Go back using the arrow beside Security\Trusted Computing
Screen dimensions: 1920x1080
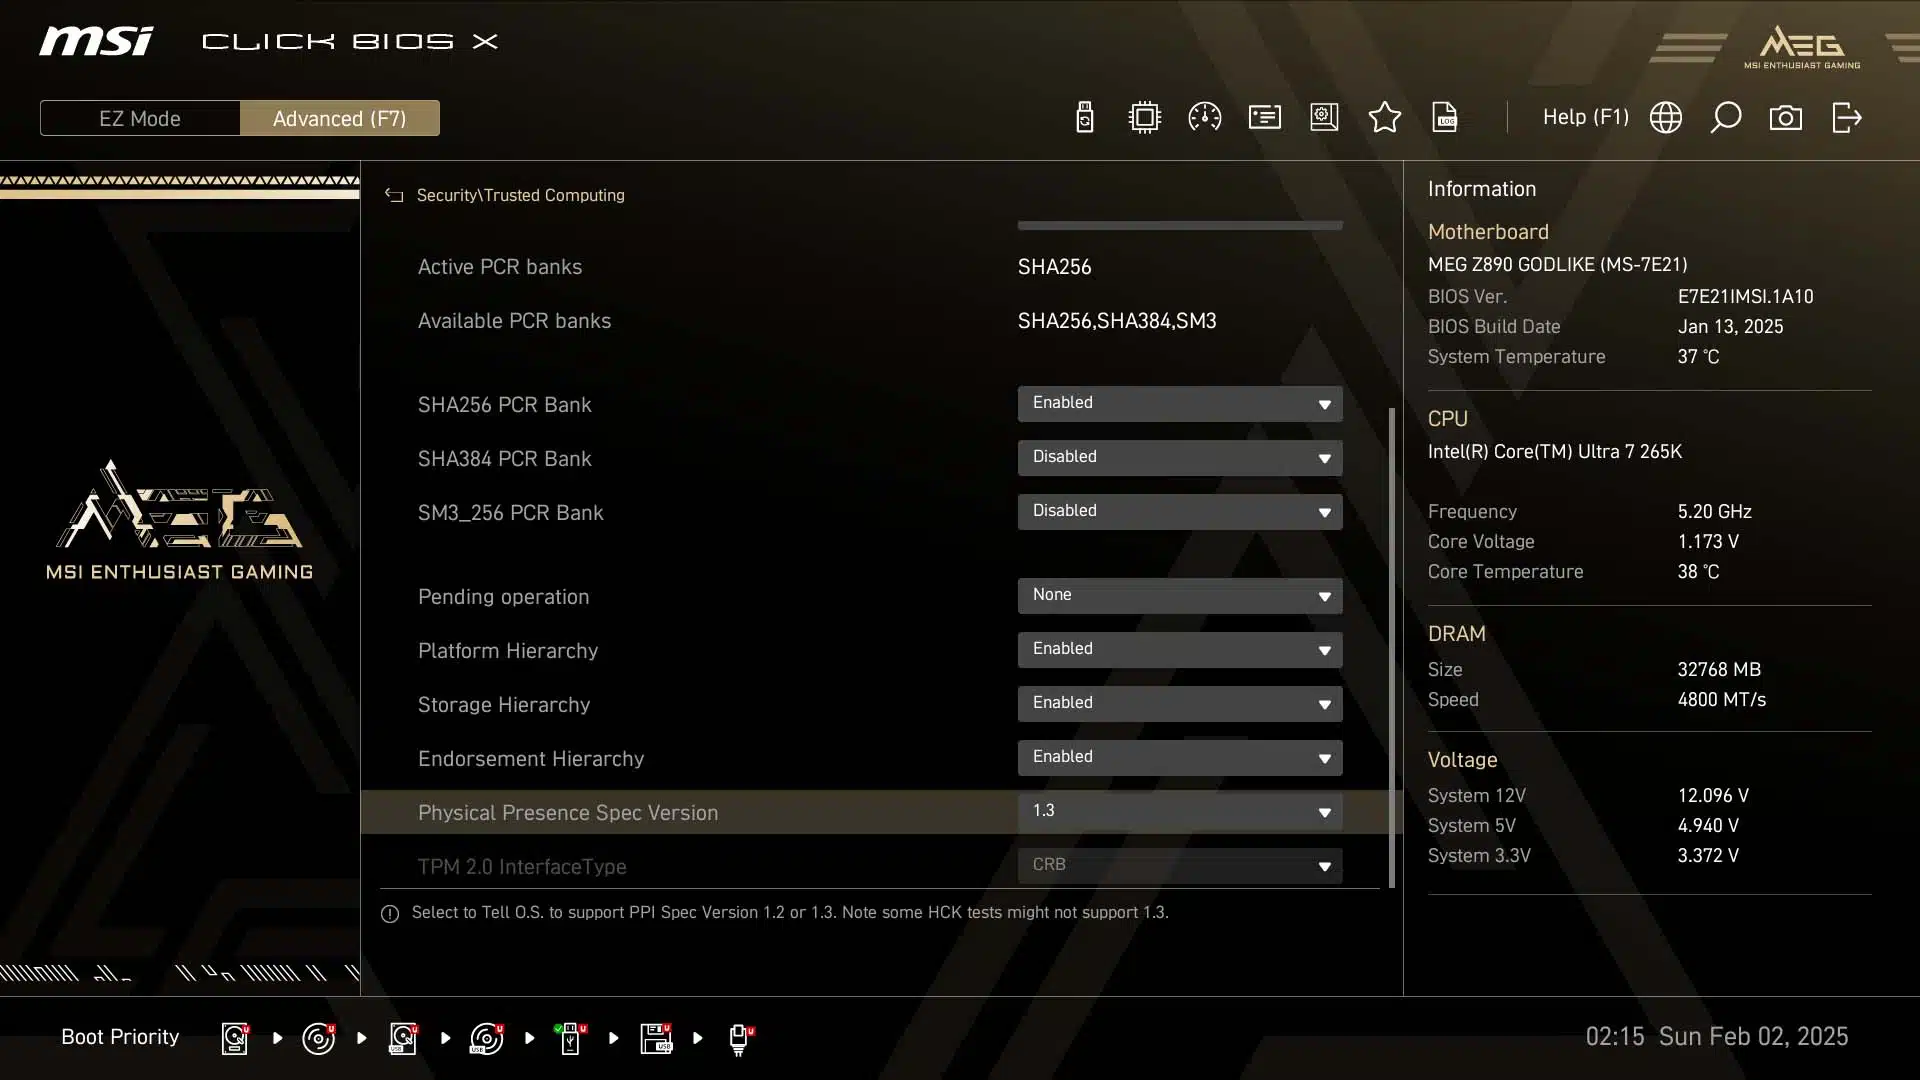pos(394,196)
